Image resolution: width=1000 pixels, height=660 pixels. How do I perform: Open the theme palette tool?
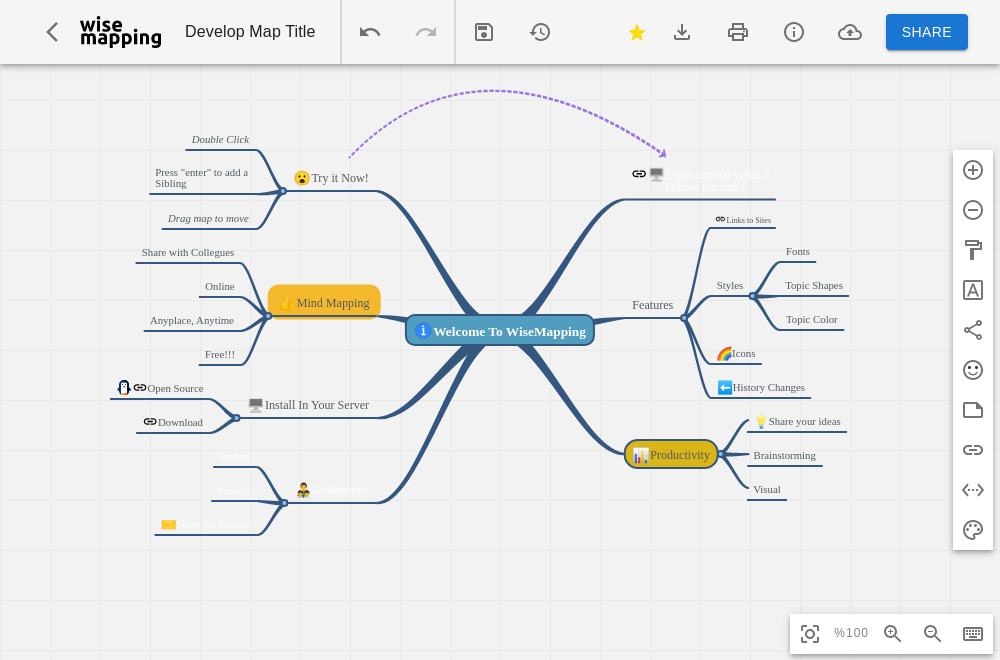coord(973,530)
